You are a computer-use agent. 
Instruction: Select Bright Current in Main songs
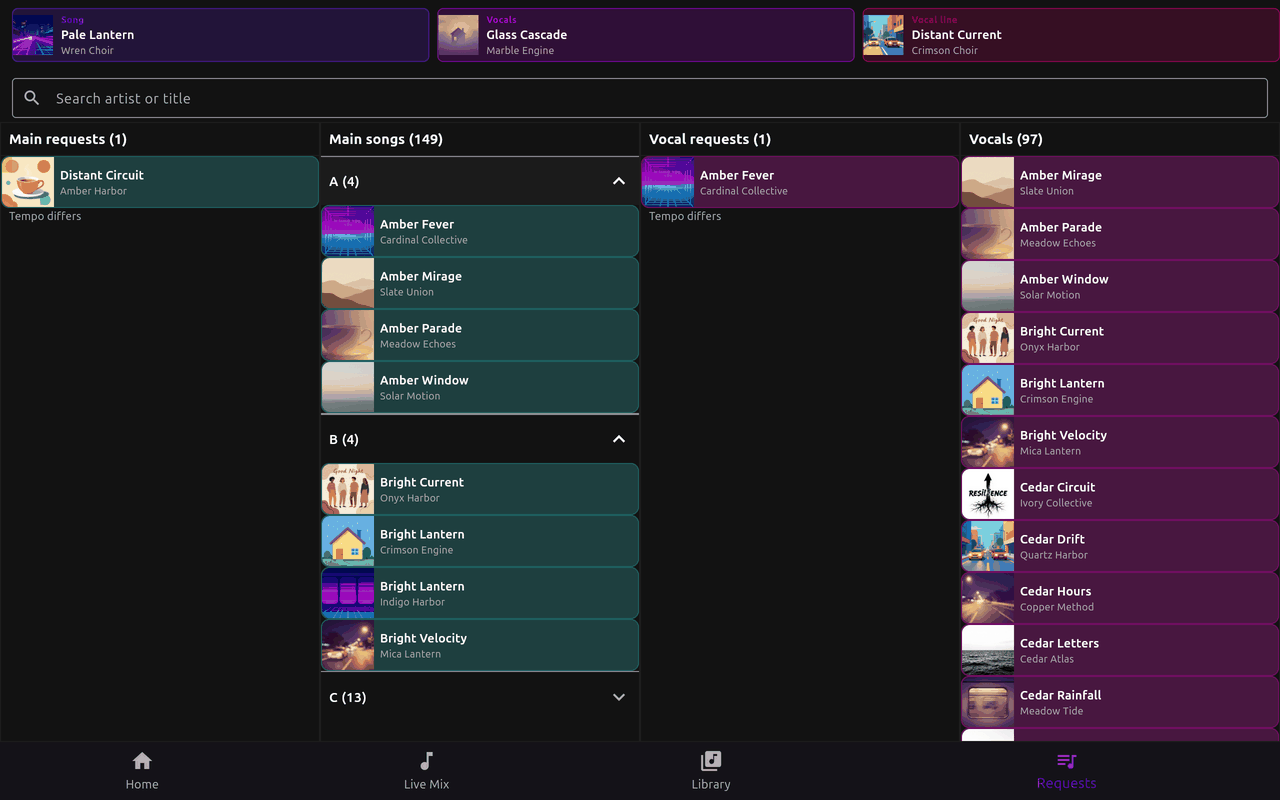tap(480, 489)
